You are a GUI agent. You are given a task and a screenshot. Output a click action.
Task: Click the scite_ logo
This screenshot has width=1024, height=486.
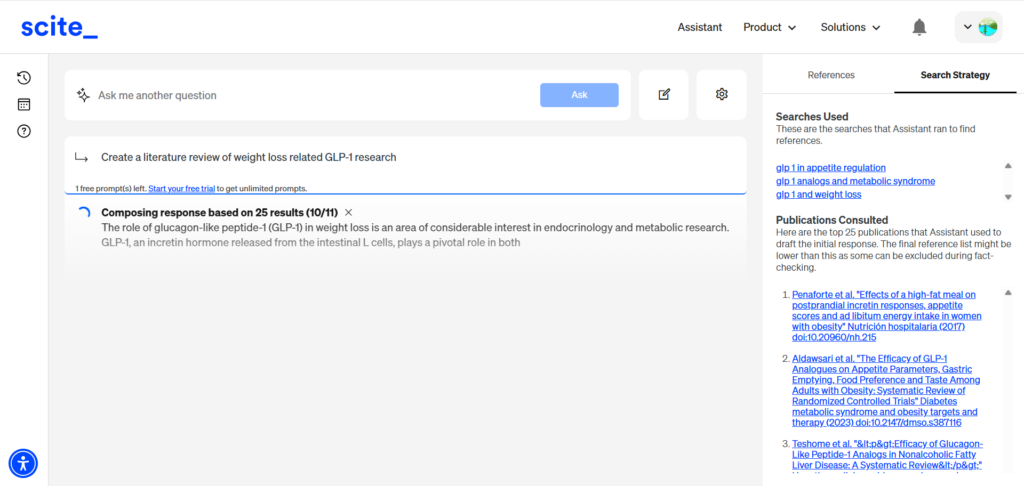pyautogui.click(x=59, y=27)
